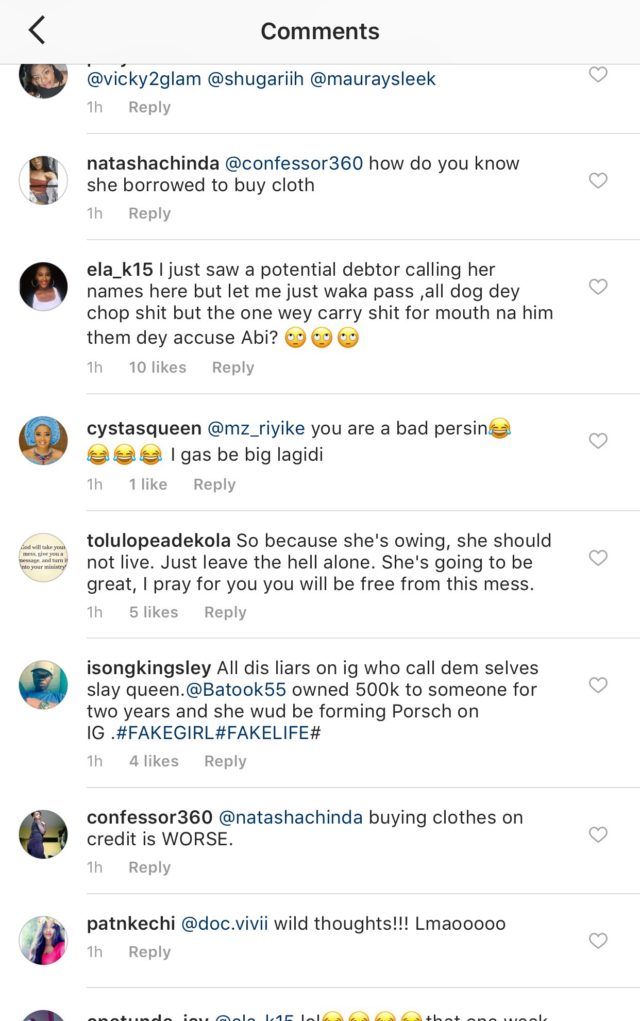View cystasqueen's profile photo
The width and height of the screenshot is (640, 1021).
click(x=43, y=441)
